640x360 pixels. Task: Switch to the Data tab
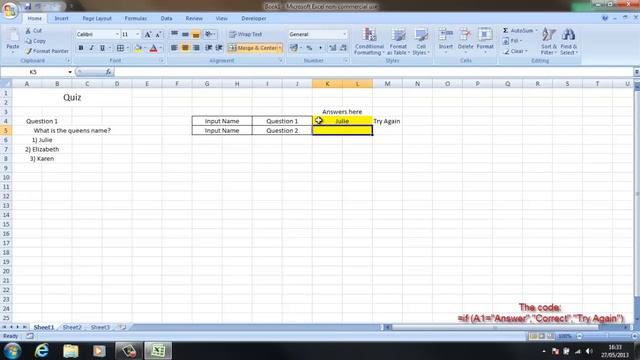(x=167, y=18)
